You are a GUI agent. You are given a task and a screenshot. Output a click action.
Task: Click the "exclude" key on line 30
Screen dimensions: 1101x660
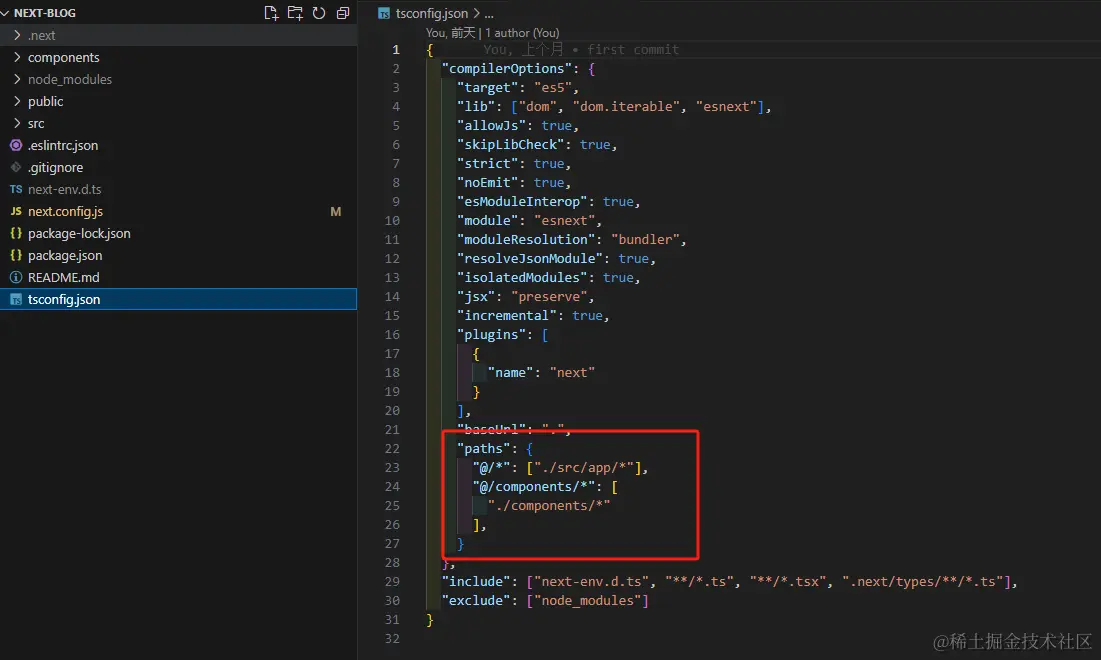point(476,600)
